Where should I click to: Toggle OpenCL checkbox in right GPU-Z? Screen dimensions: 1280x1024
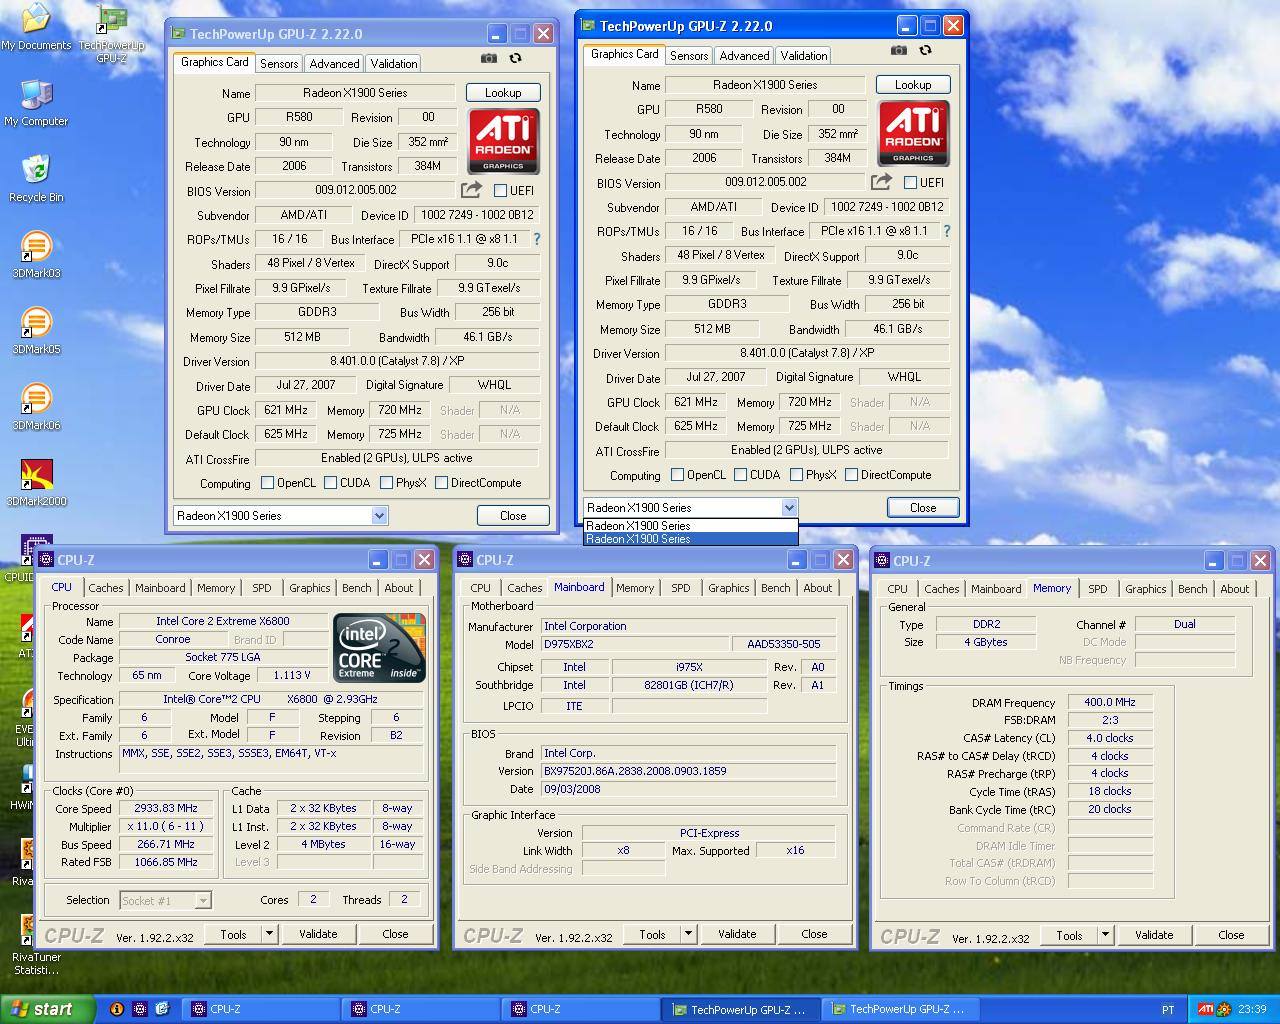pyautogui.click(x=677, y=475)
